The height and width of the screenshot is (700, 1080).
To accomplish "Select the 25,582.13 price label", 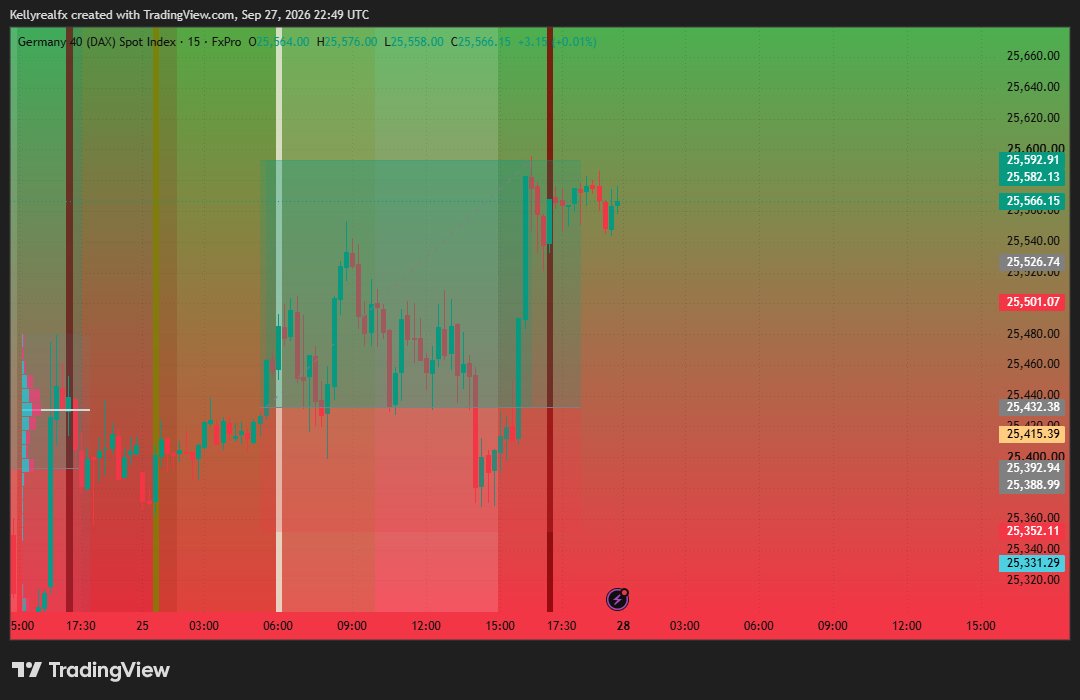I will tap(1032, 177).
